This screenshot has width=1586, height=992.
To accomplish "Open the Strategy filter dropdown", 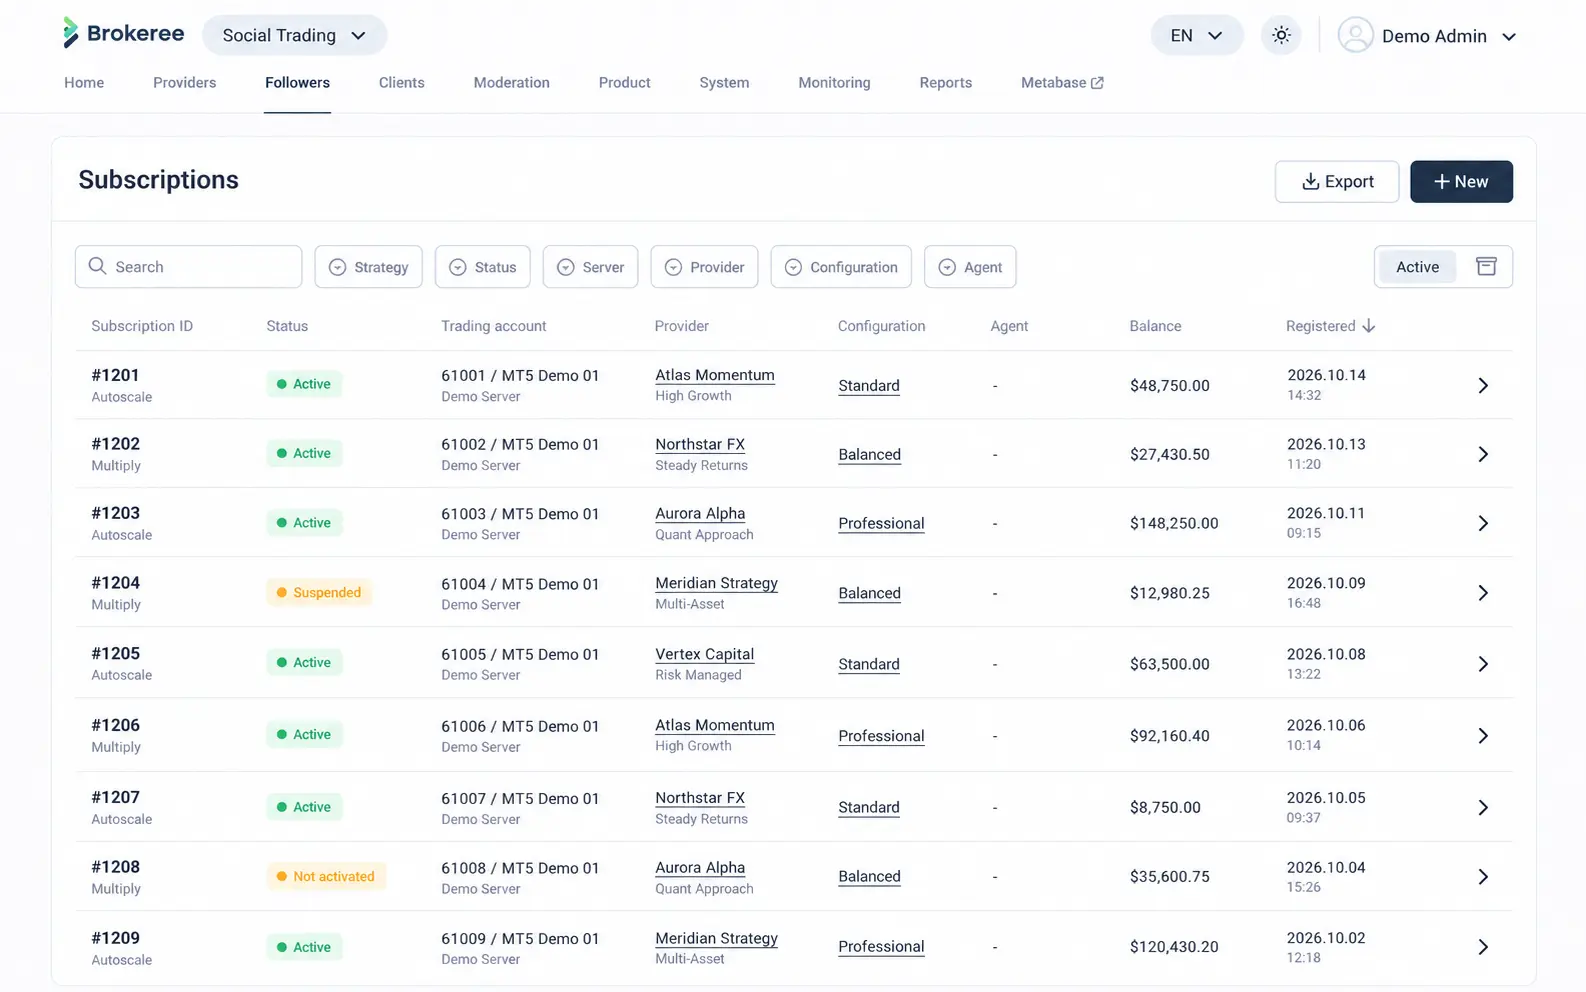I will tap(368, 267).
